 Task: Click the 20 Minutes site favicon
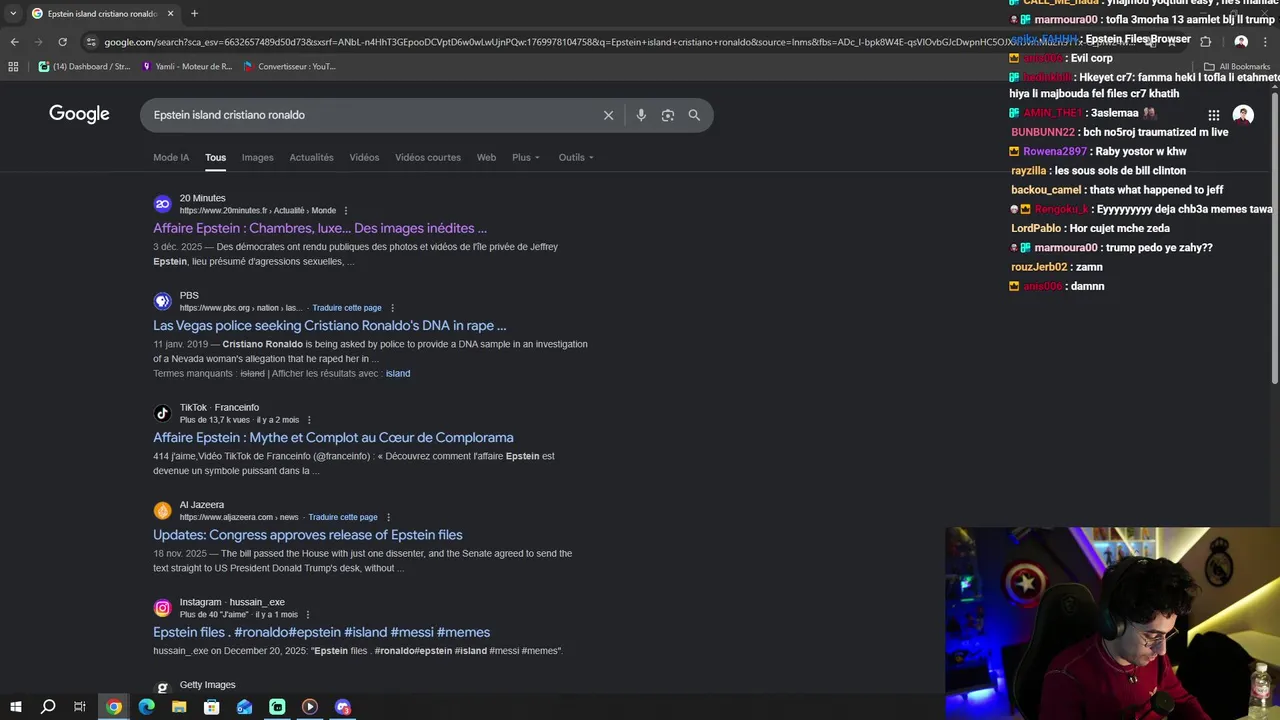pos(163,204)
